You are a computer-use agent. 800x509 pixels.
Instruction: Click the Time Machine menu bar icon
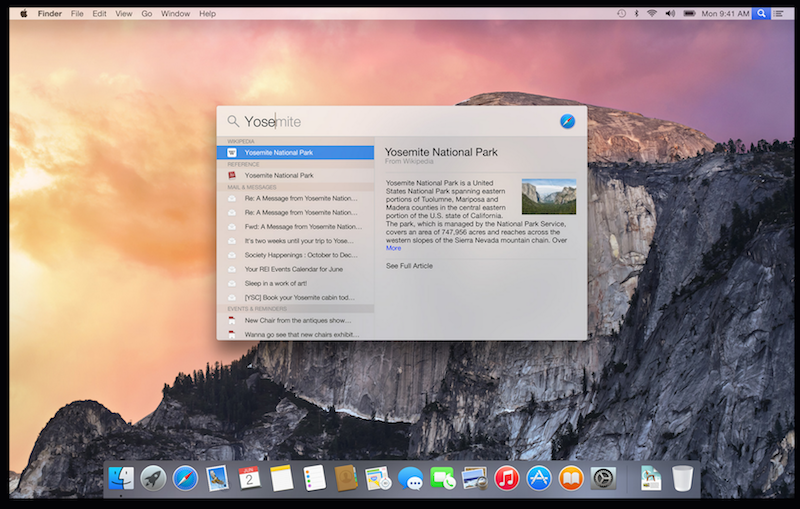621,14
